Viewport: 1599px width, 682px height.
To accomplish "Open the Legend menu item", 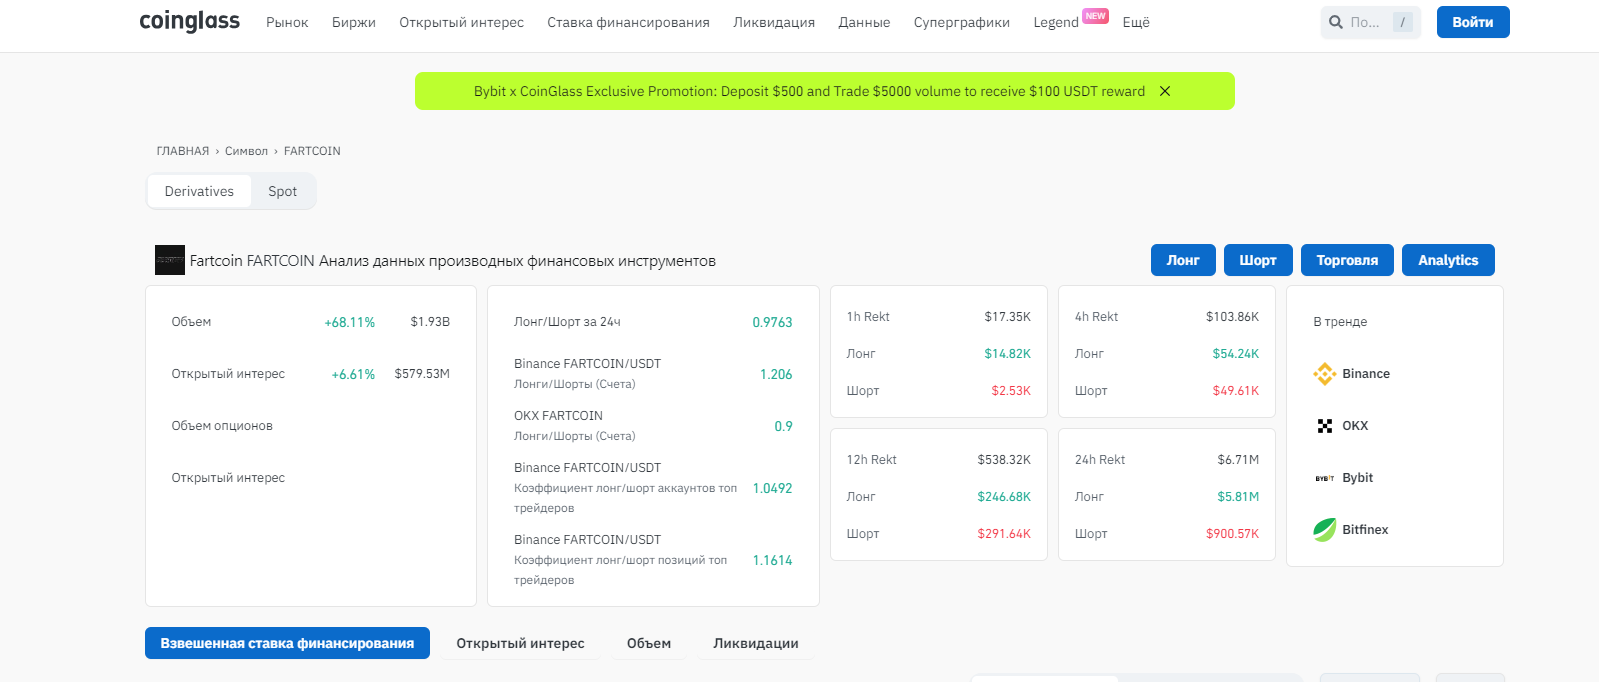I will tap(1056, 22).
